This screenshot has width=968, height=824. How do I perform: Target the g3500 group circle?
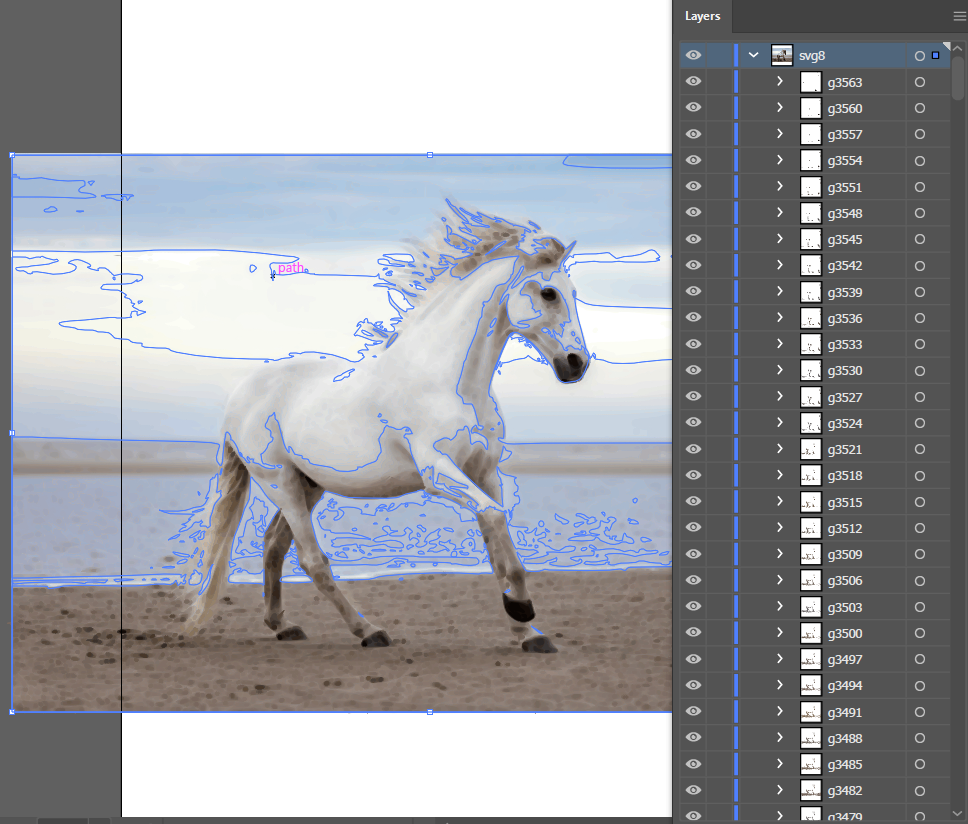tap(920, 633)
